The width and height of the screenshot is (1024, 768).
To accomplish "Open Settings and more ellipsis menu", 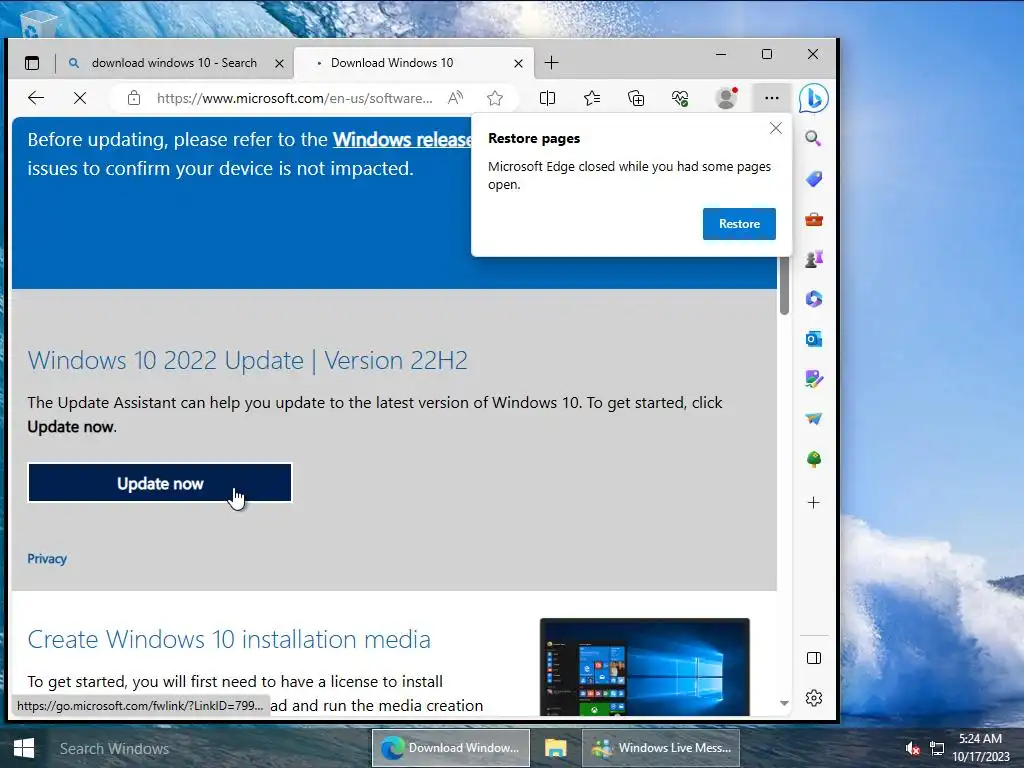I will (771, 98).
